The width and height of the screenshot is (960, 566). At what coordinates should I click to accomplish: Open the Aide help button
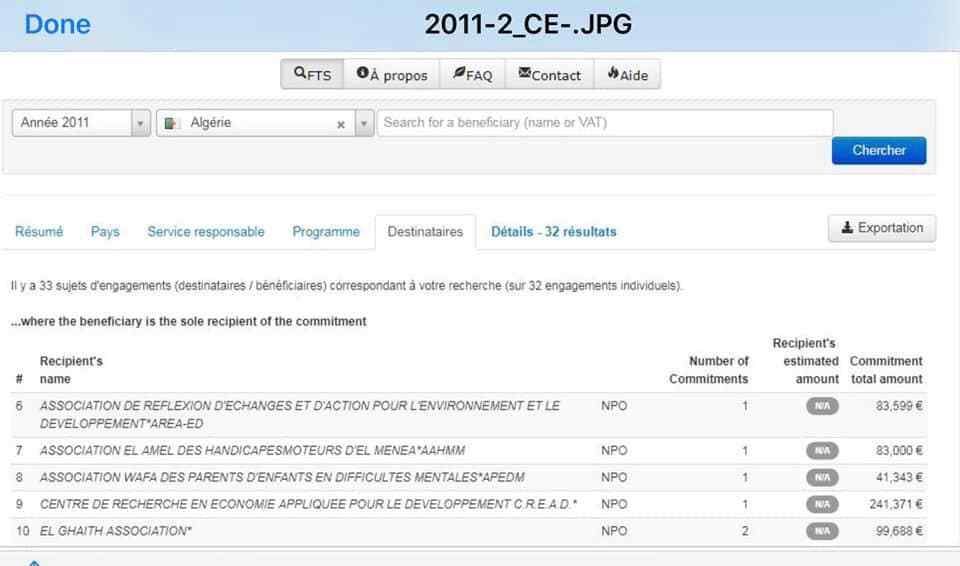[627, 75]
